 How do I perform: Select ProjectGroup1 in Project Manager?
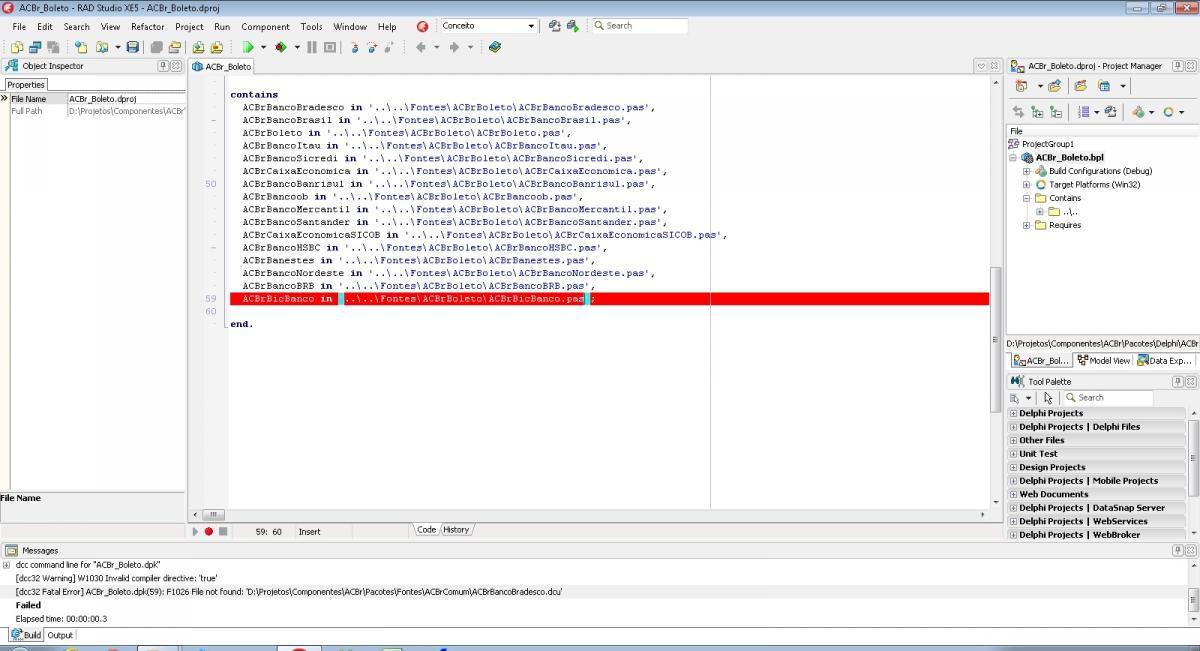1048,144
